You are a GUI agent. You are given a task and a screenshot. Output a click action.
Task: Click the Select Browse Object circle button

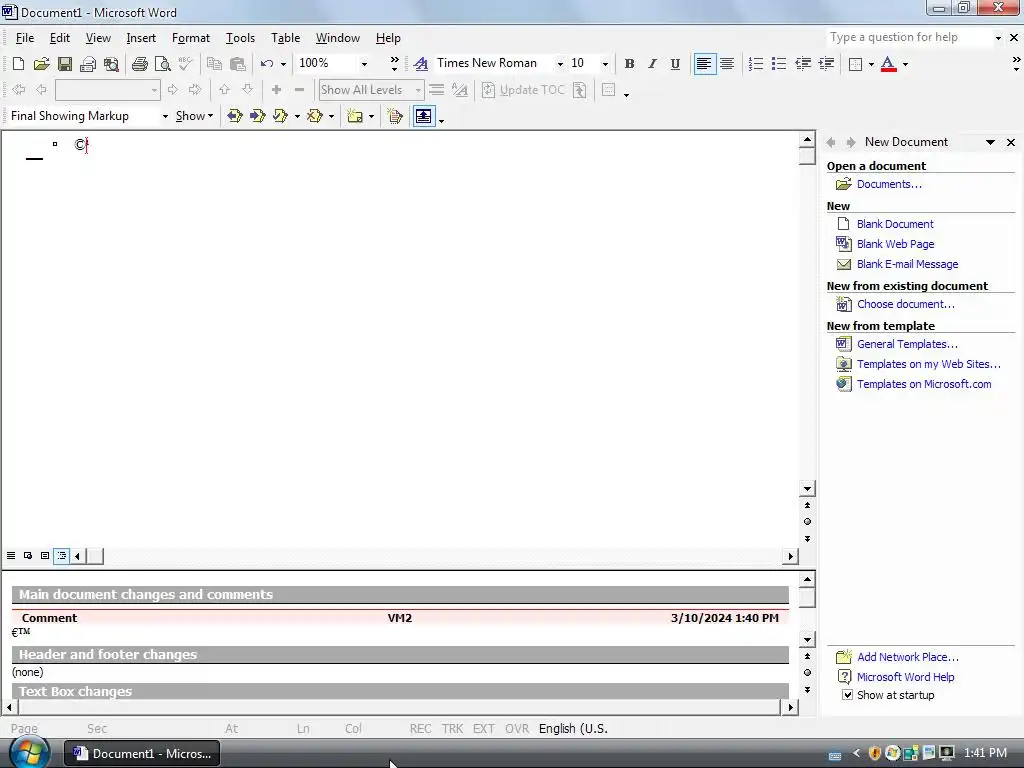click(x=807, y=522)
